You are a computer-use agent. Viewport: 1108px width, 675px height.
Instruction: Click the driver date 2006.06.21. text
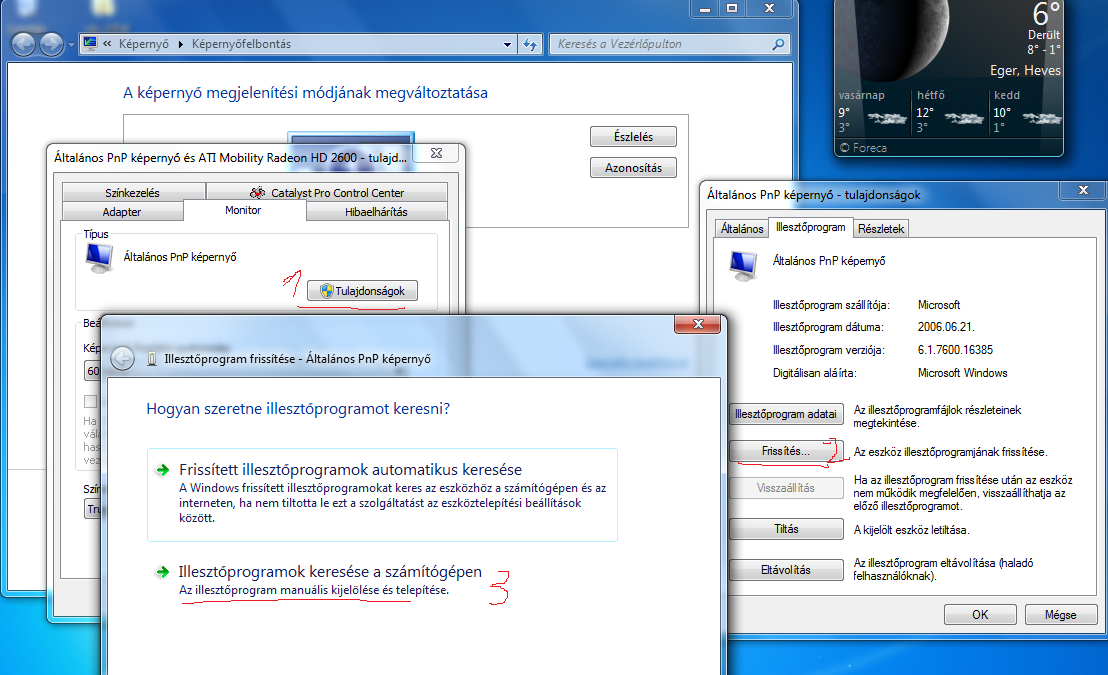click(945, 327)
